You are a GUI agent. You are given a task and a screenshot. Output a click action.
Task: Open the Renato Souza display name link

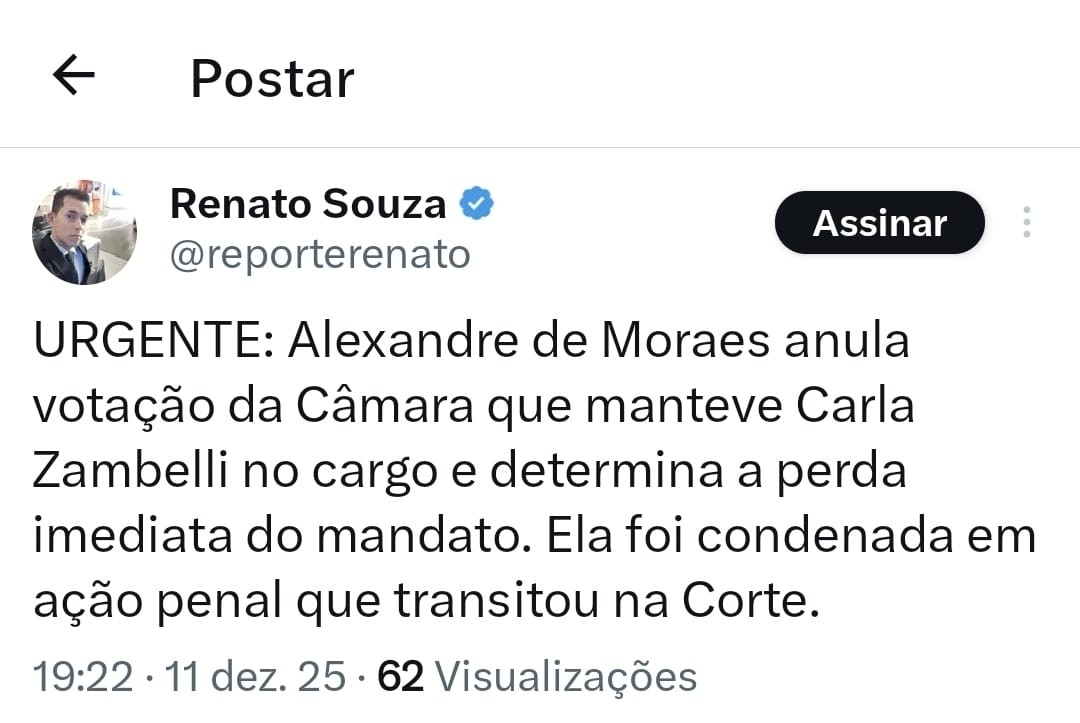tap(308, 204)
